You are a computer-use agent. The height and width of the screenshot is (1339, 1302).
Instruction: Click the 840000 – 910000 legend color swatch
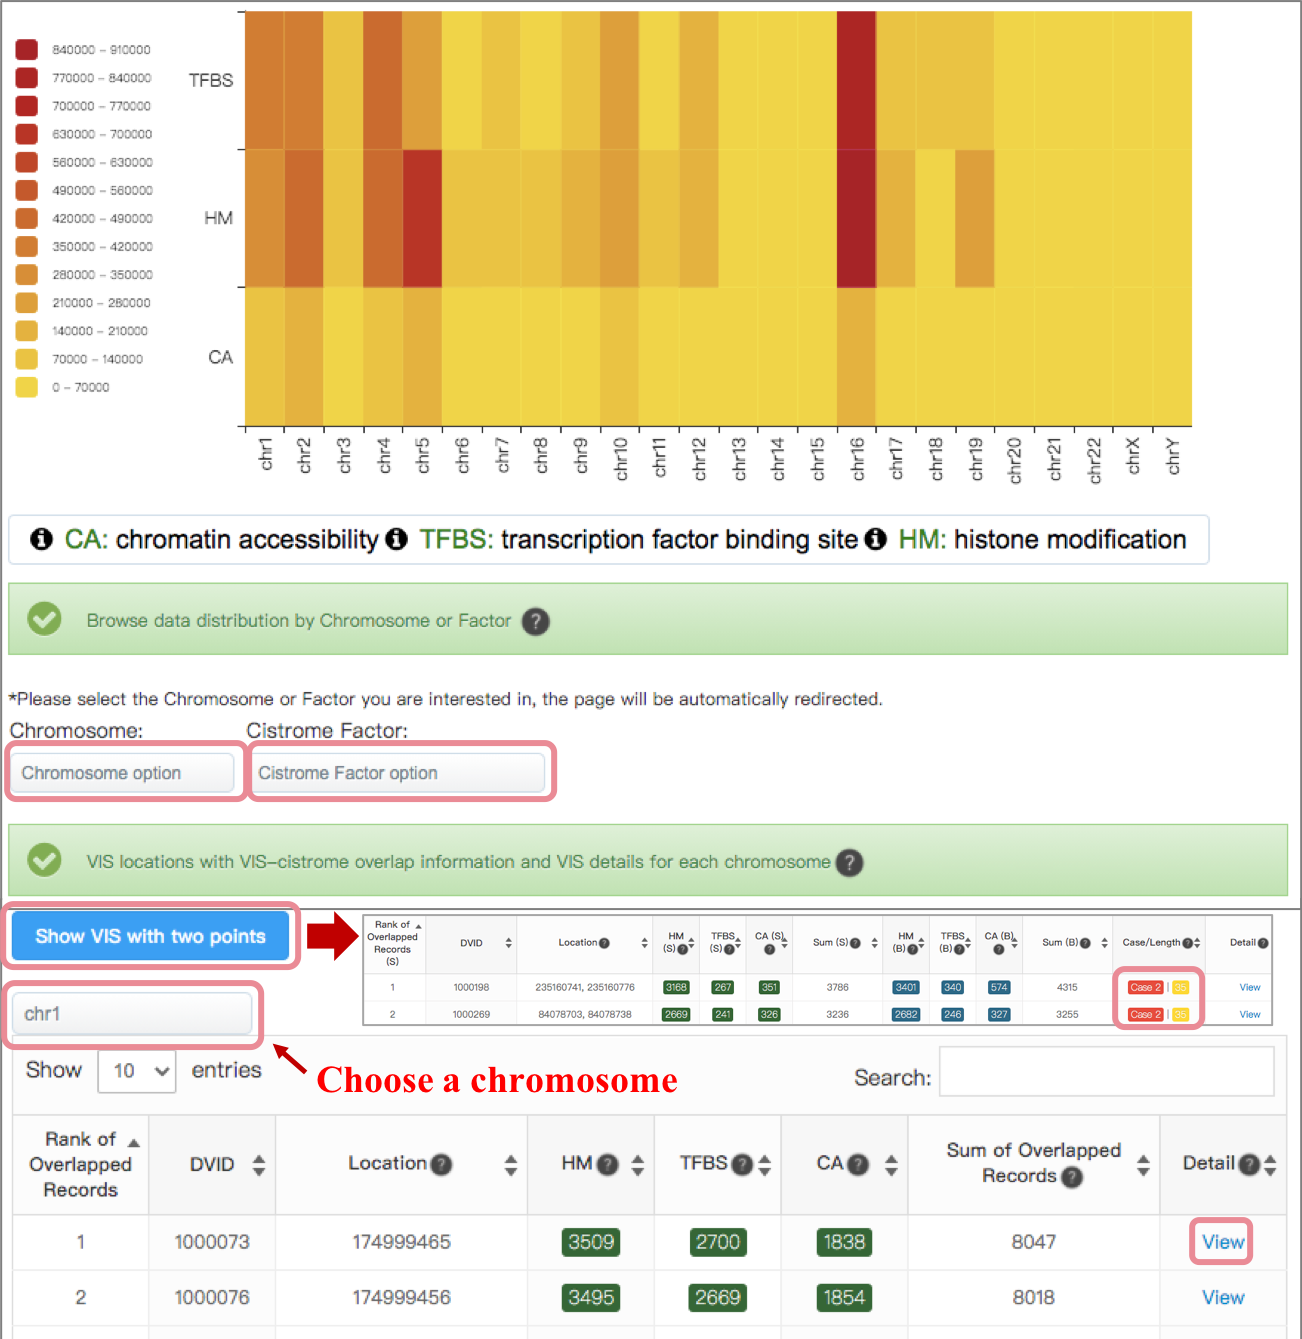coord(27,50)
